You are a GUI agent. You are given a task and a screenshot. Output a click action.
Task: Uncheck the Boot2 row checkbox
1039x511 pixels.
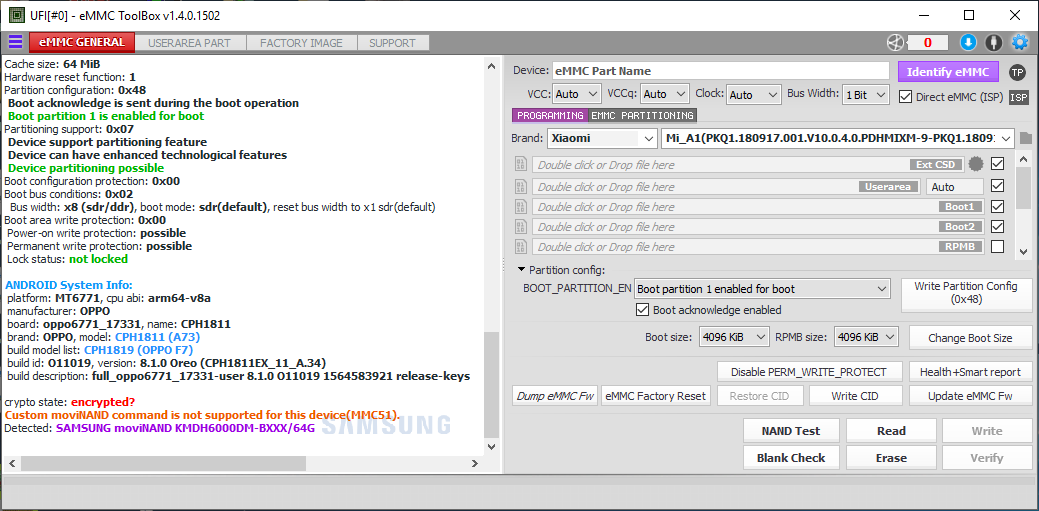pos(997,226)
